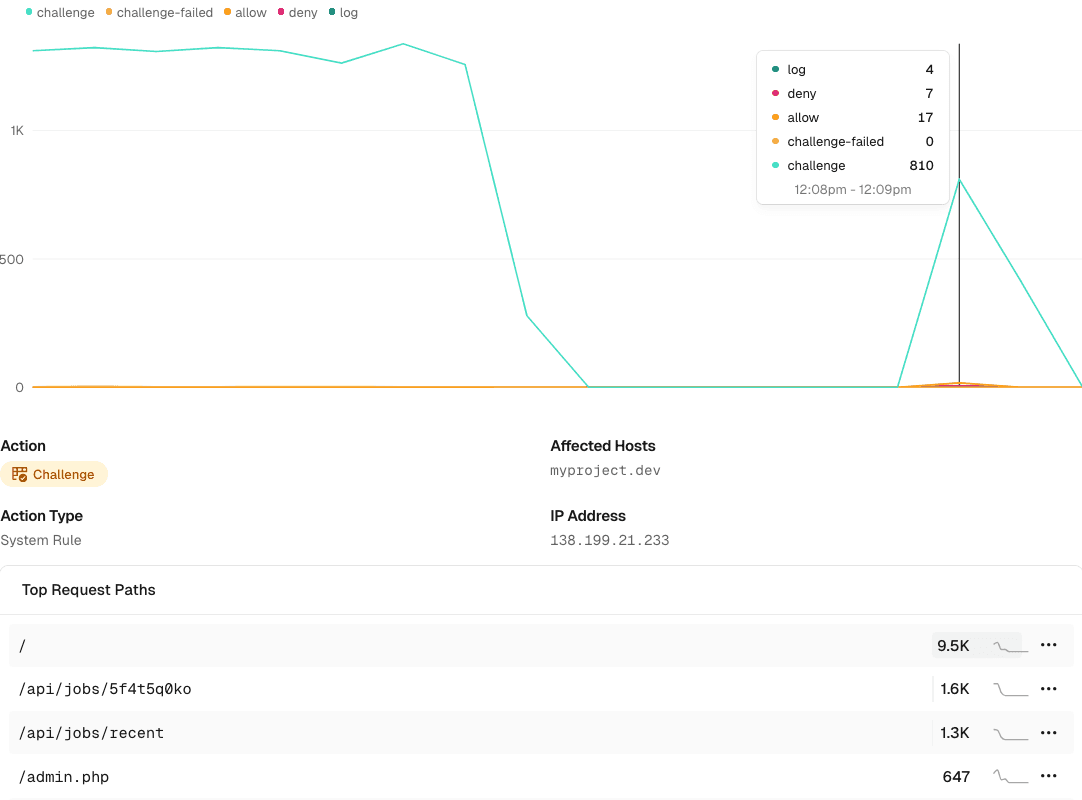Click the sparkline for /api/jobs/5f4t5q0ko
The height and width of the screenshot is (800, 1082).
tap(1010, 690)
